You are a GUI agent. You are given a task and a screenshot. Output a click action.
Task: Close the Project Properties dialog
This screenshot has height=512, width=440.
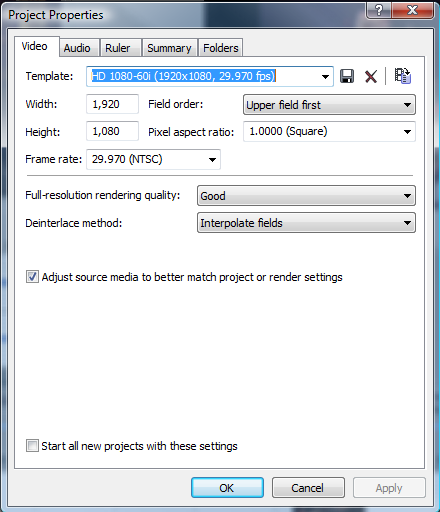point(413,10)
